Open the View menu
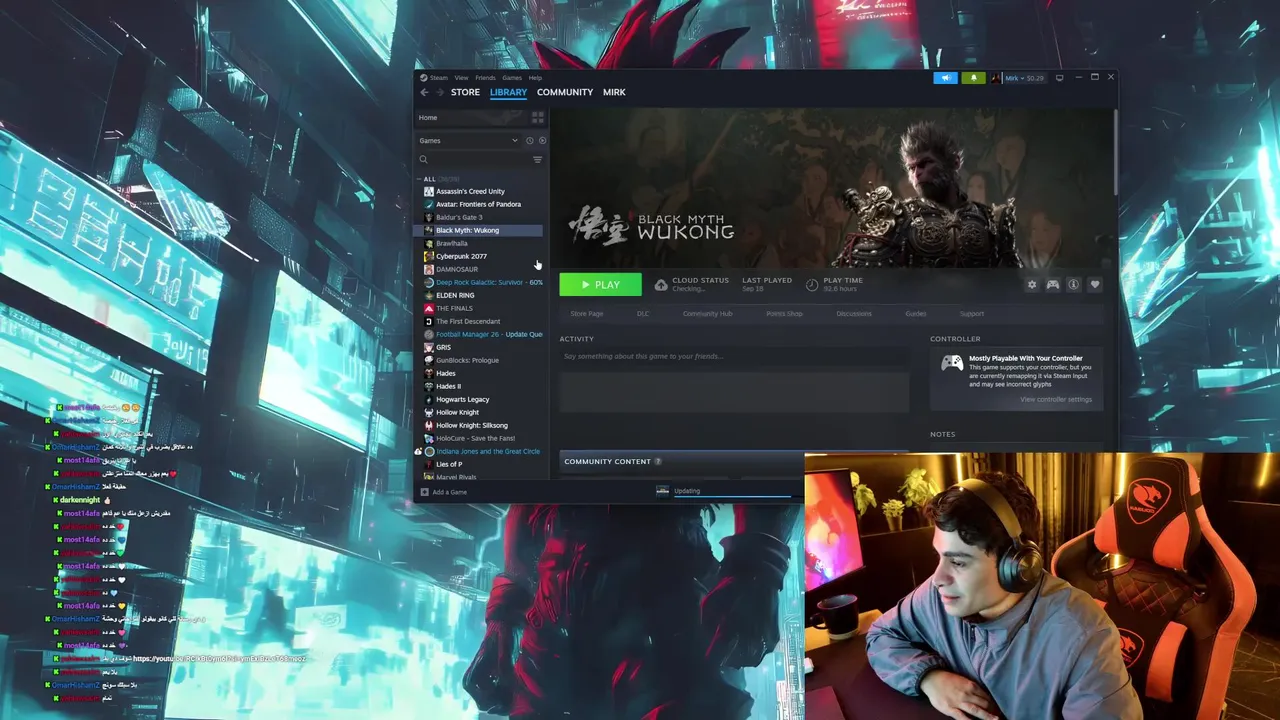This screenshot has height=720, width=1280. pyautogui.click(x=461, y=77)
